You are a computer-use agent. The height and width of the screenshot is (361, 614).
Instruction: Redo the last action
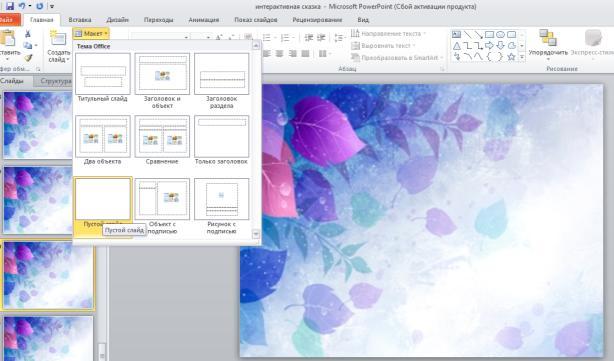click(x=40, y=6)
